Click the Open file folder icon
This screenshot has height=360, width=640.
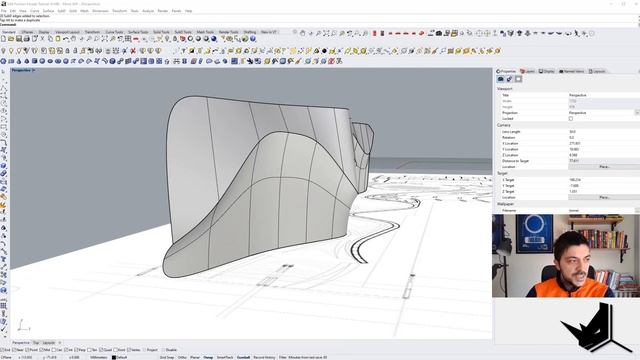click(x=11, y=39)
